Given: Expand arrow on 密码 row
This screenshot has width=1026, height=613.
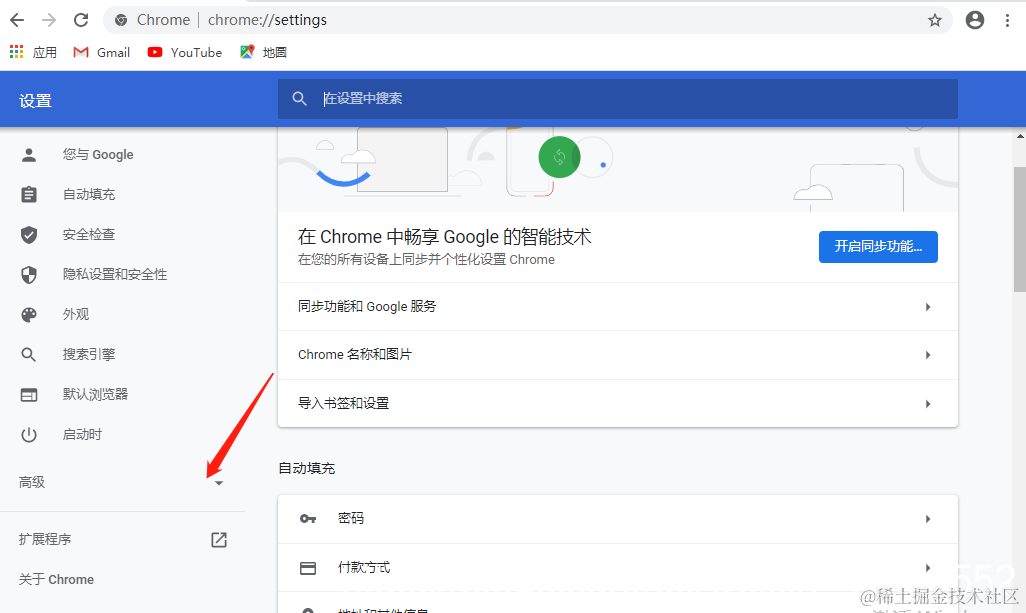Looking at the screenshot, I should pos(928,519).
